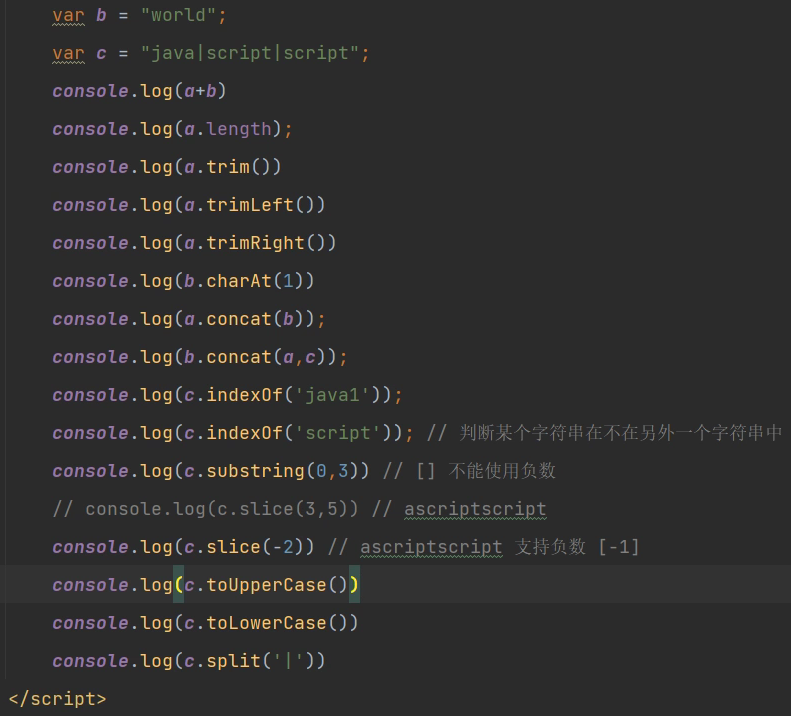Click the var c = "java|script|script" line
The image size is (791, 716).
[211, 53]
